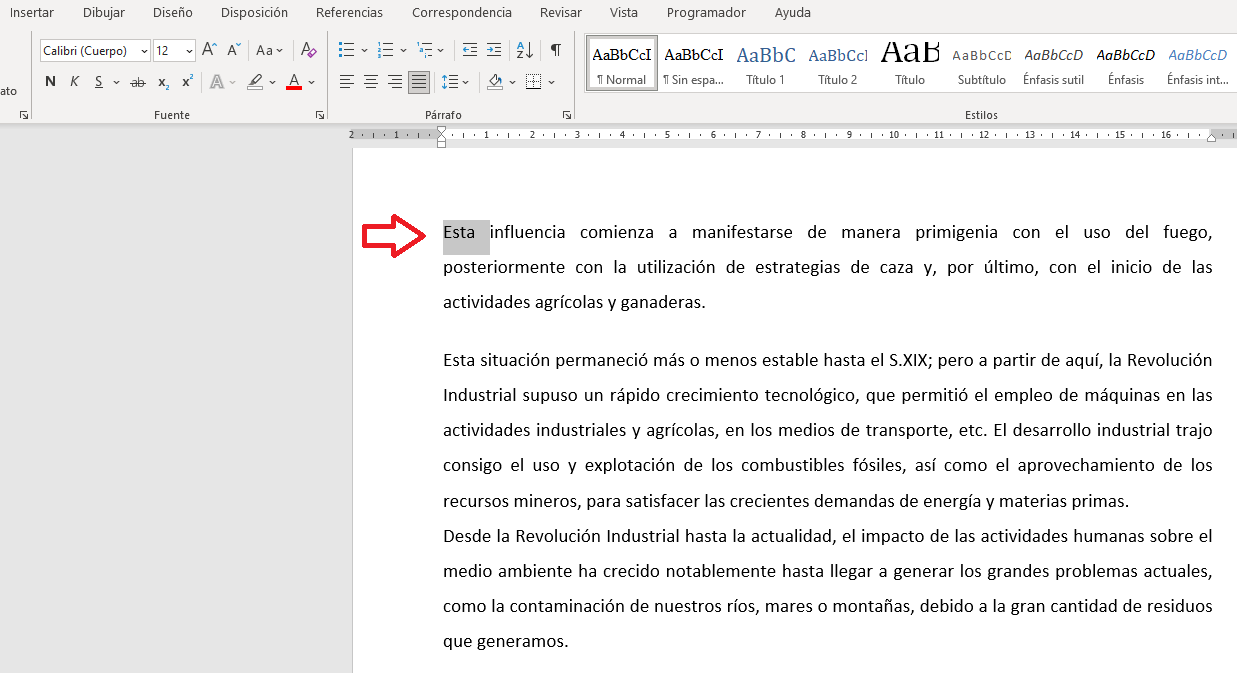Sort text with the A-Z icon
The image size is (1237, 673).
pos(524,50)
